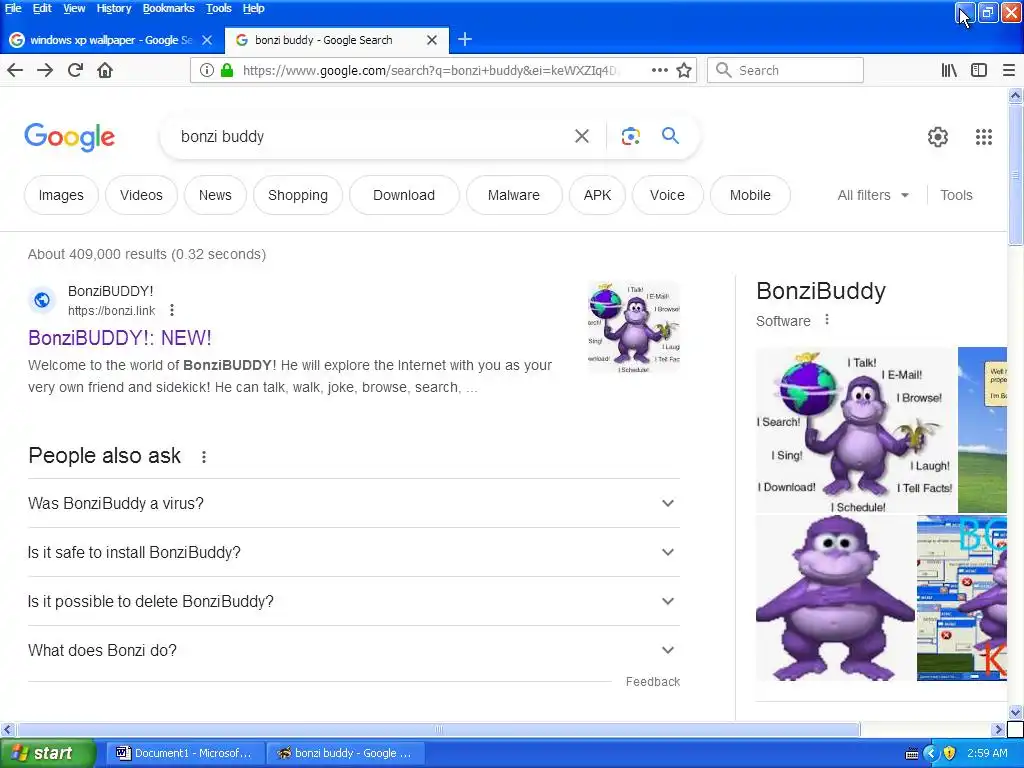
Task: Filter results by News
Action: [215, 195]
